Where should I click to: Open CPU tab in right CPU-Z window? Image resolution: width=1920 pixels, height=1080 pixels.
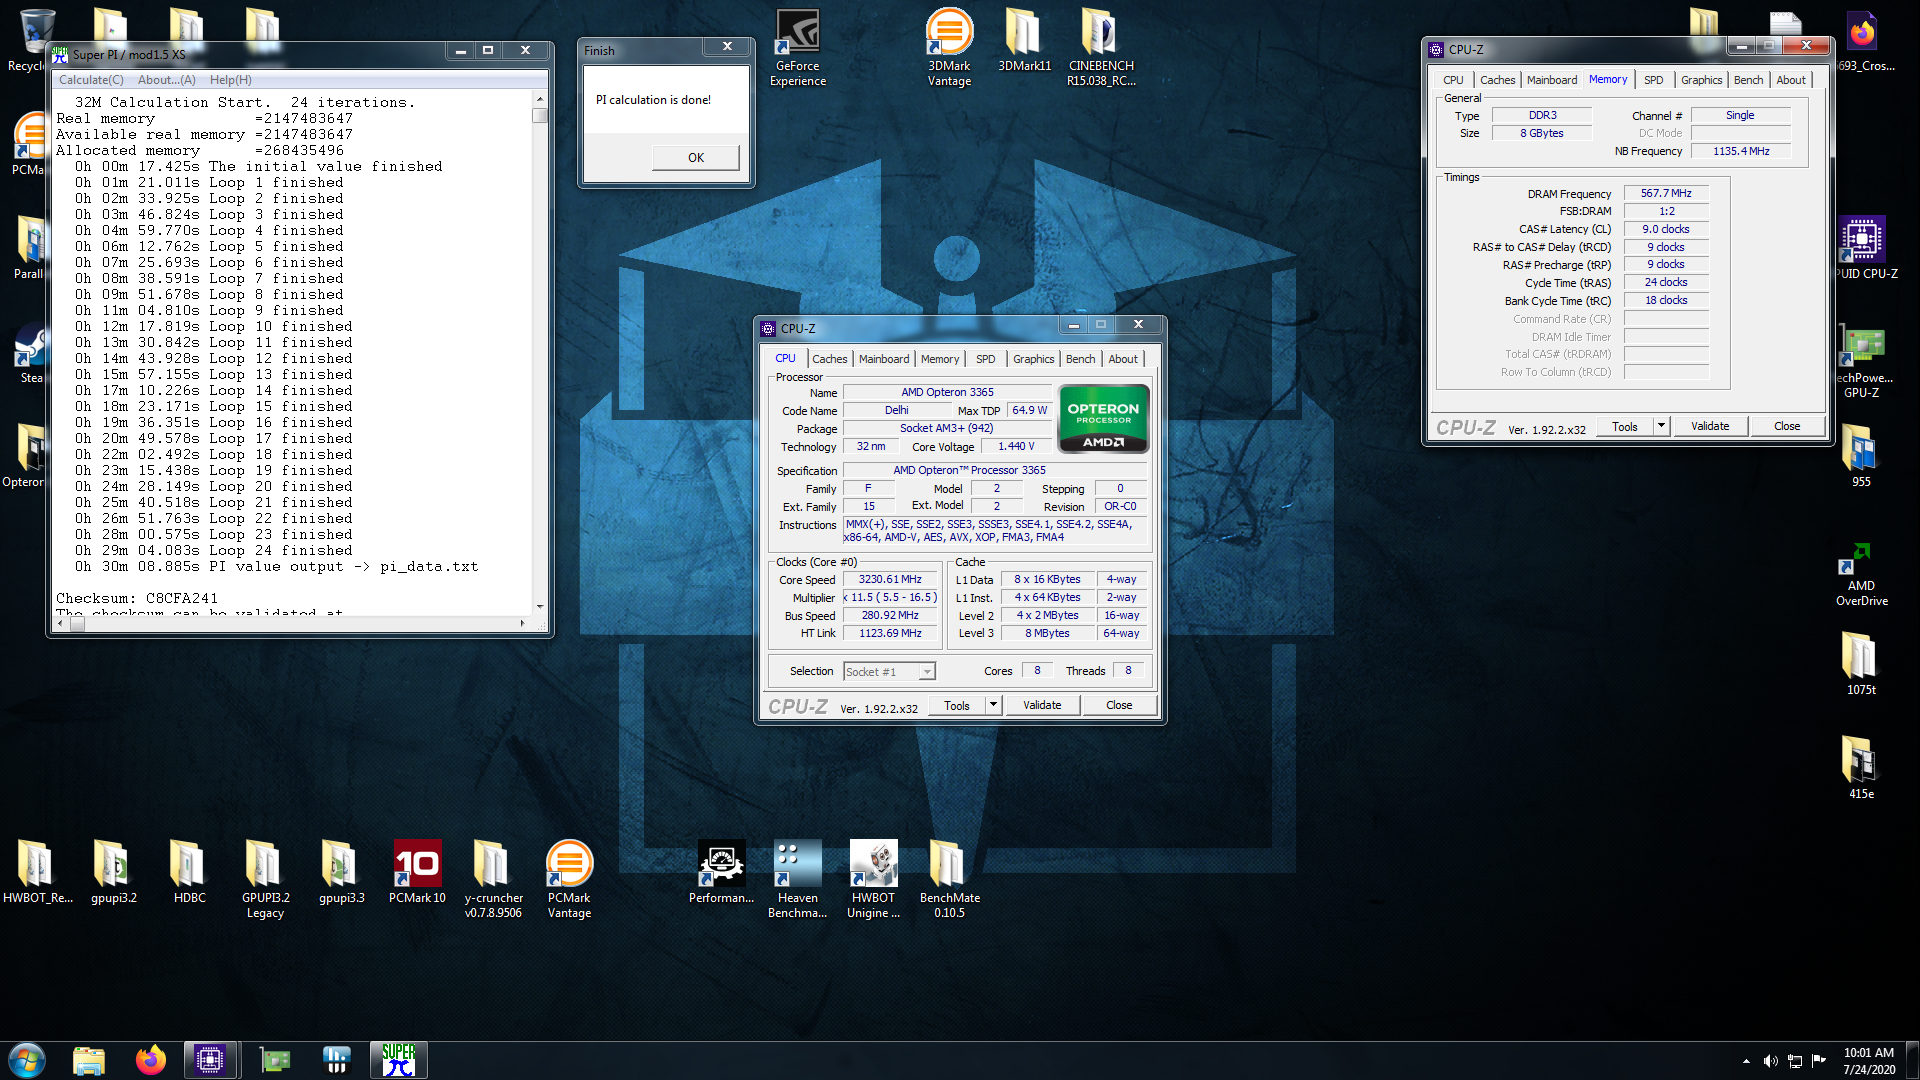1453,80
